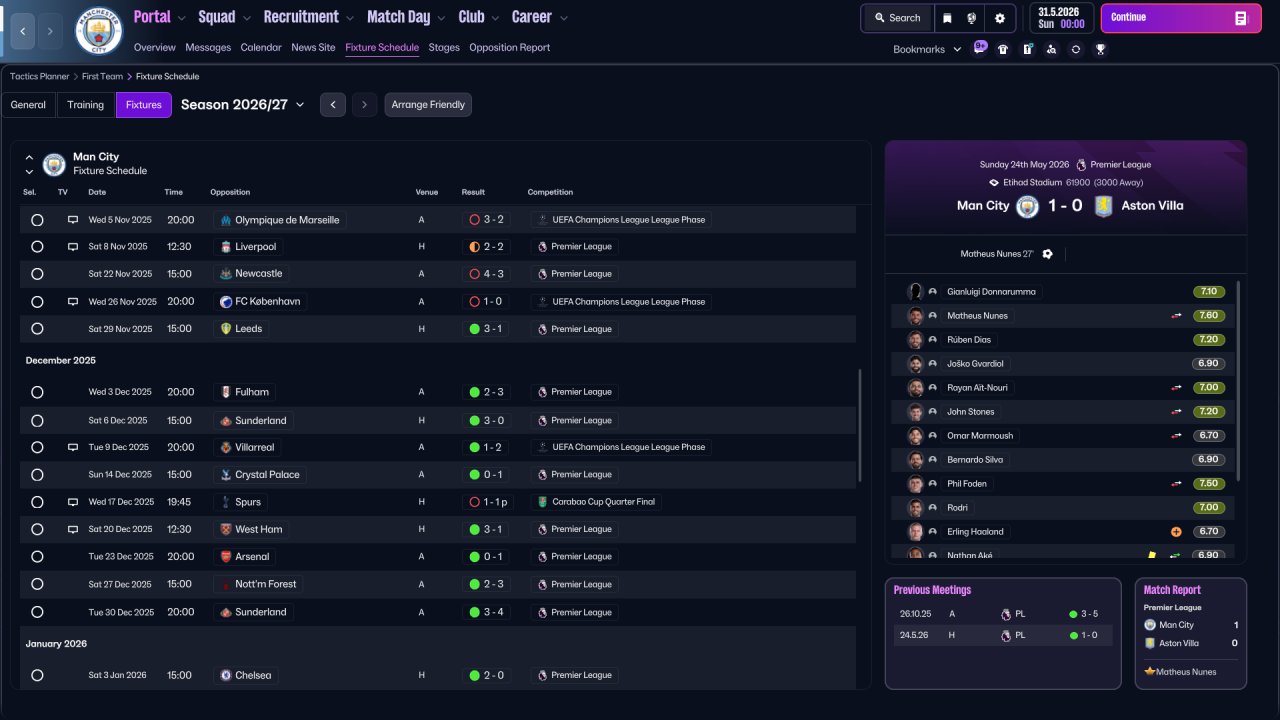Click the up/down chevrons next to Man City schedule
This screenshot has height=720, width=1280.
pyautogui.click(x=29, y=164)
